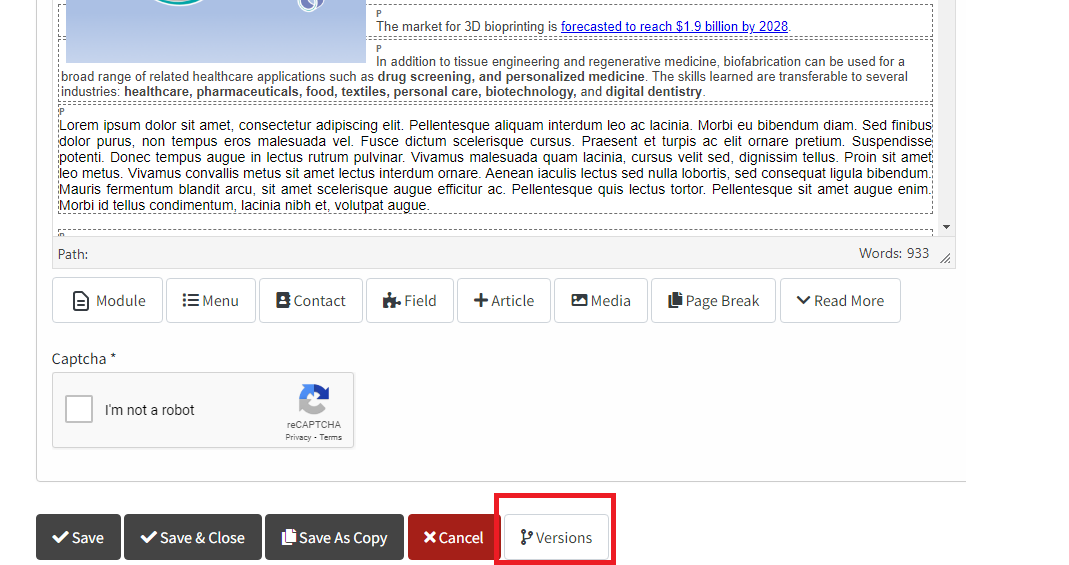Insert a Module via the Module button

coord(107,301)
